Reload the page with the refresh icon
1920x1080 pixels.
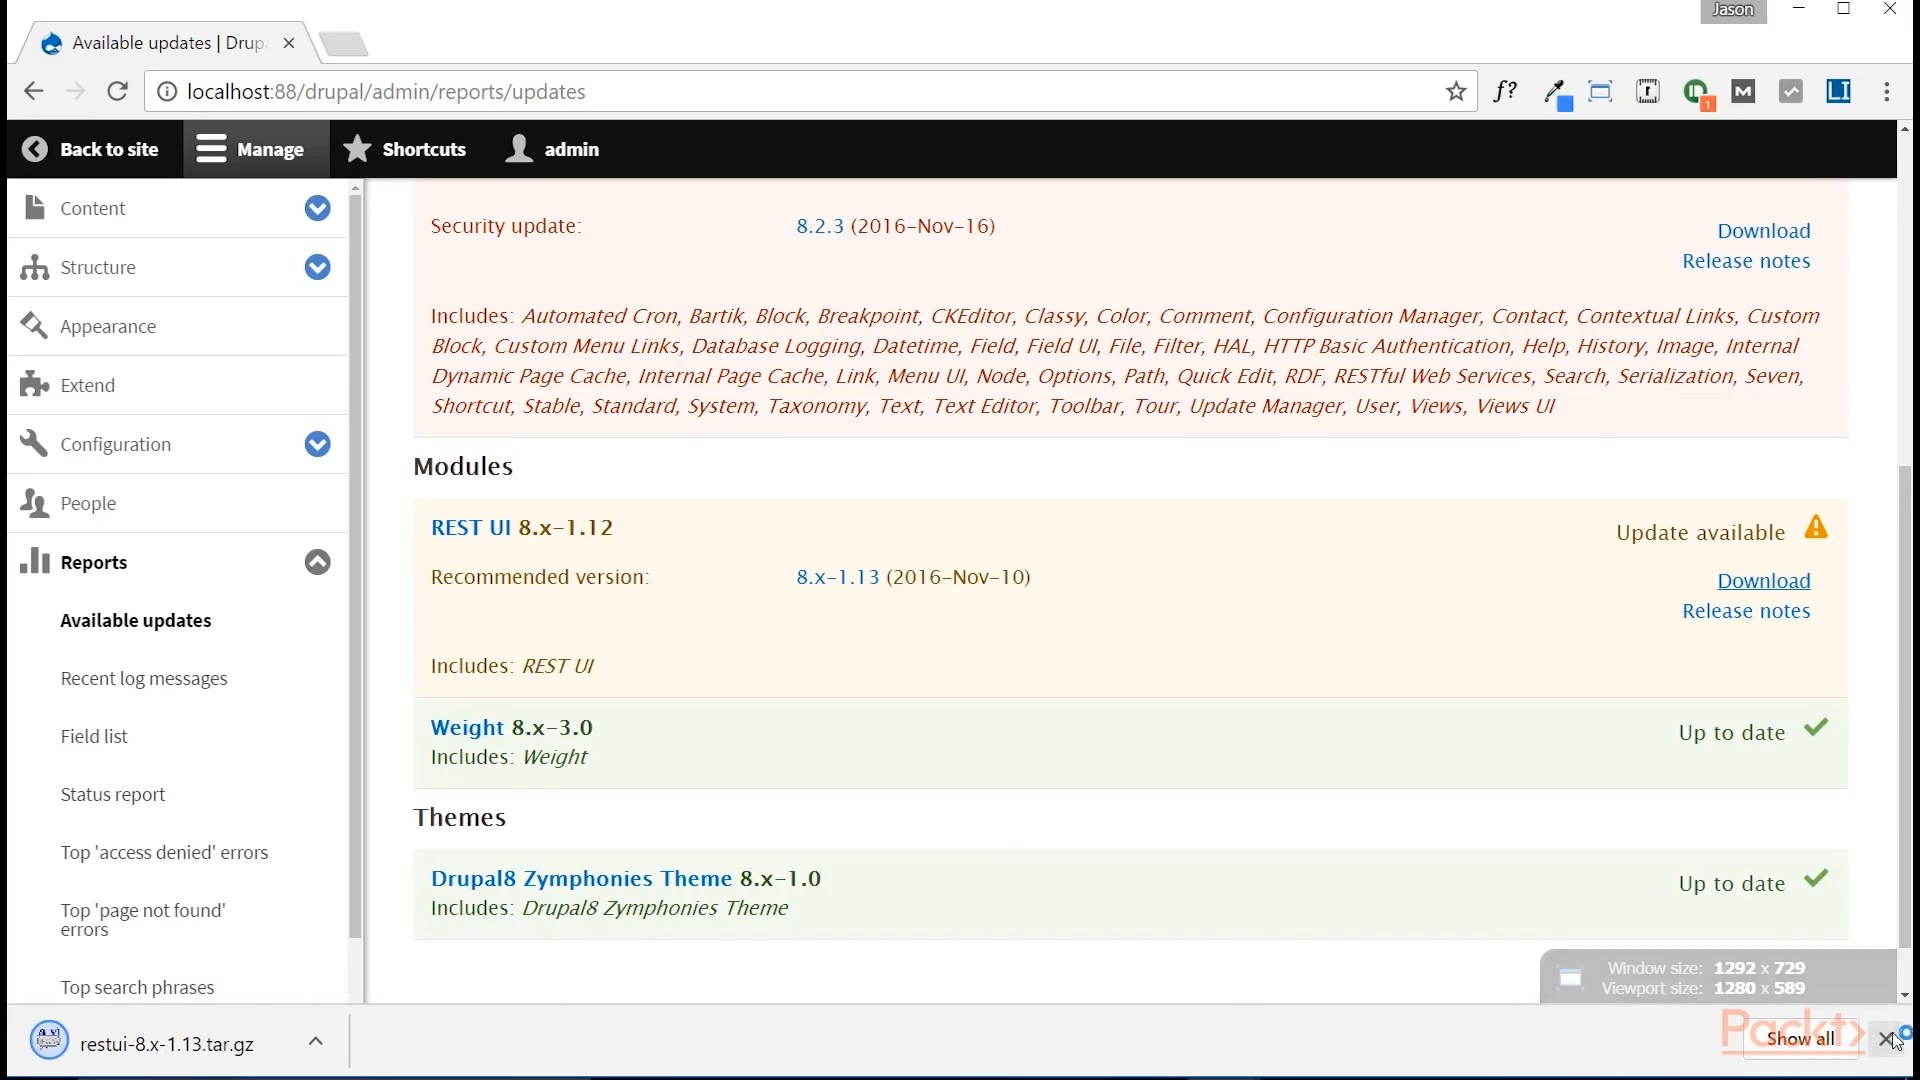117,92
